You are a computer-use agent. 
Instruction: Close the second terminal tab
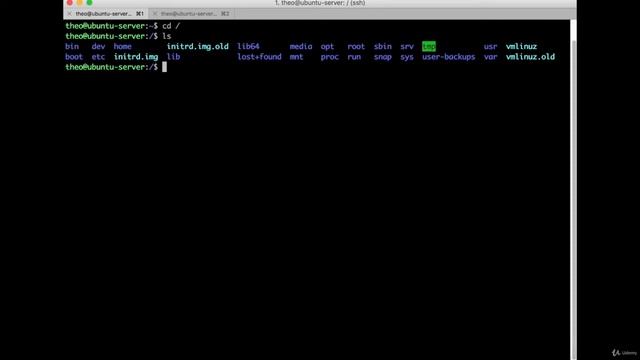coord(155,13)
